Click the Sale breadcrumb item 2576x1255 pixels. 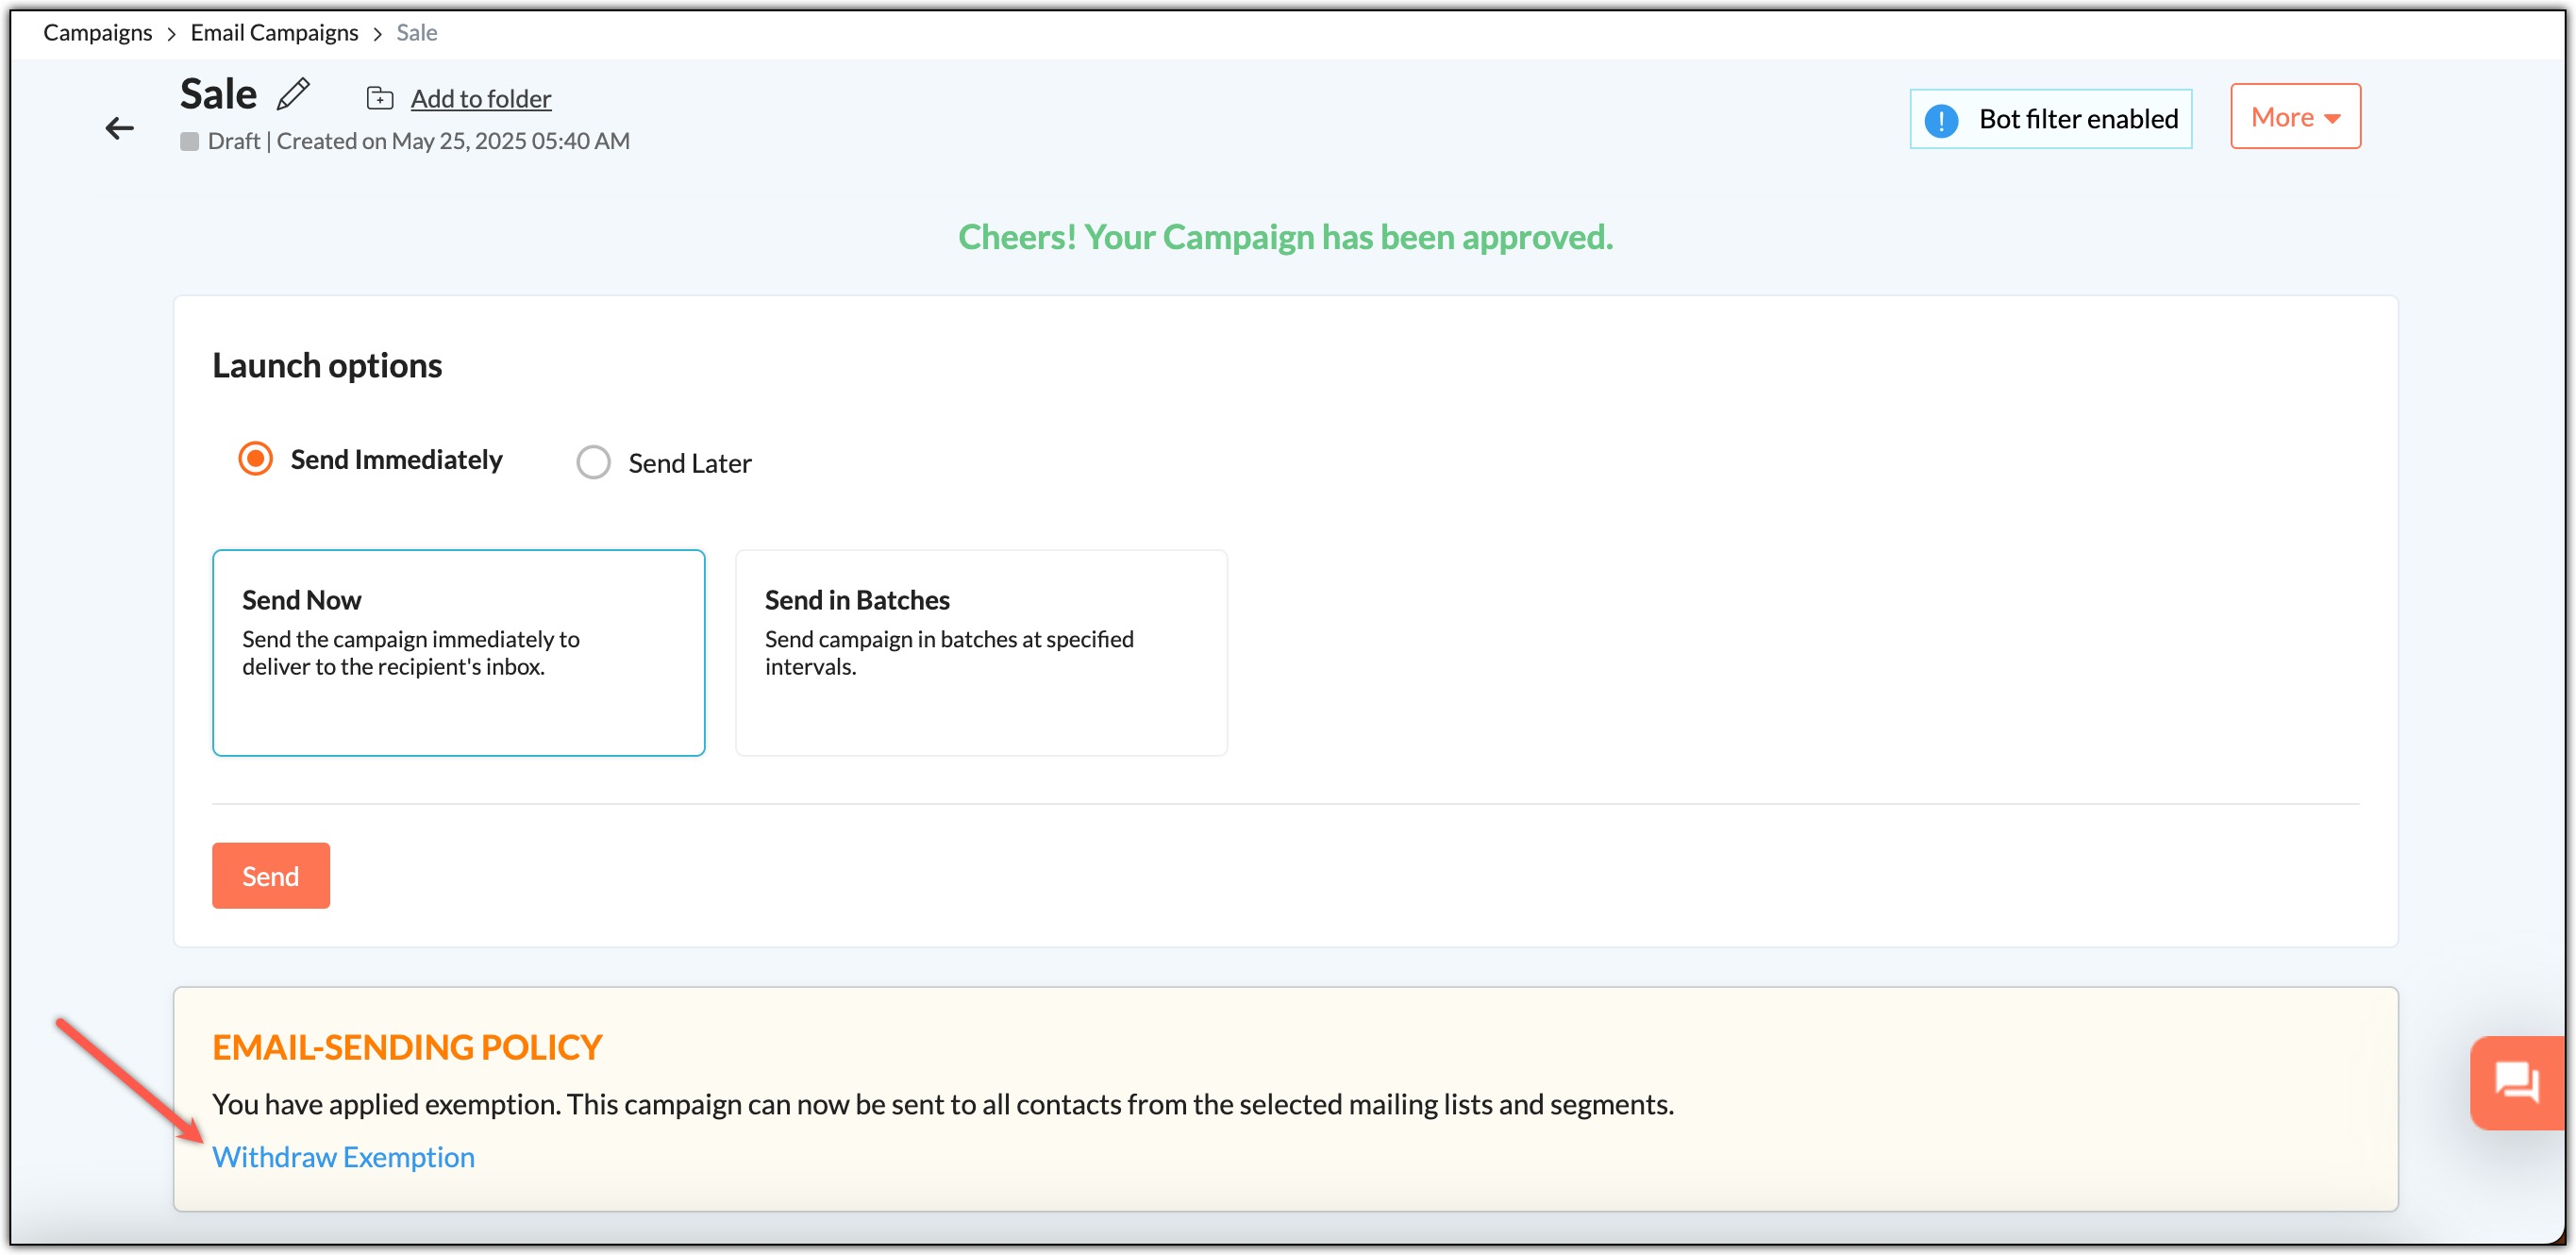click(x=416, y=33)
